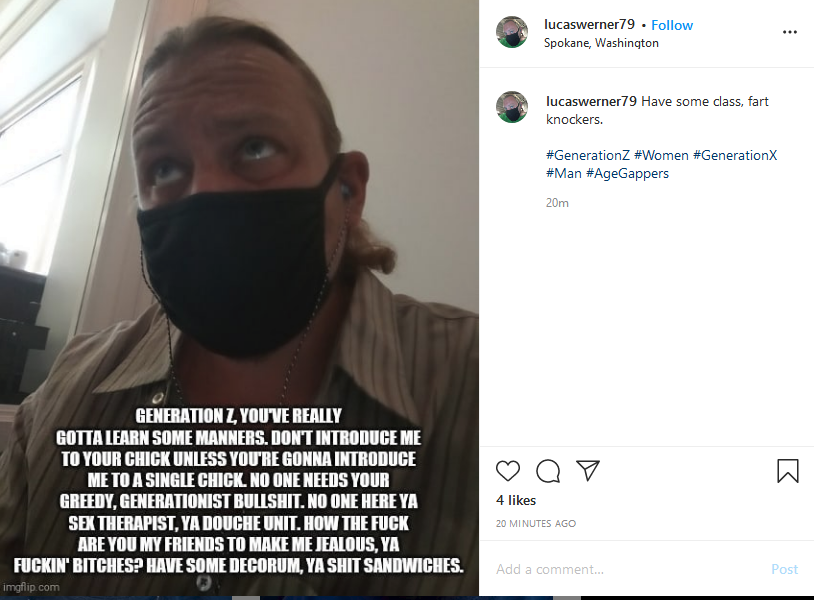The image size is (814, 600).
Task: Open lucaswerner79 profile from header username
Action: pos(589,24)
